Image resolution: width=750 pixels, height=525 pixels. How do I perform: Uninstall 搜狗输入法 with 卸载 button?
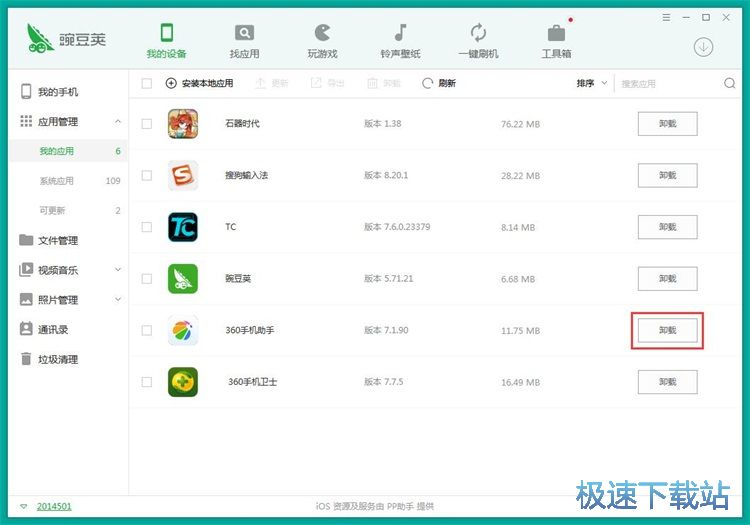[x=667, y=175]
